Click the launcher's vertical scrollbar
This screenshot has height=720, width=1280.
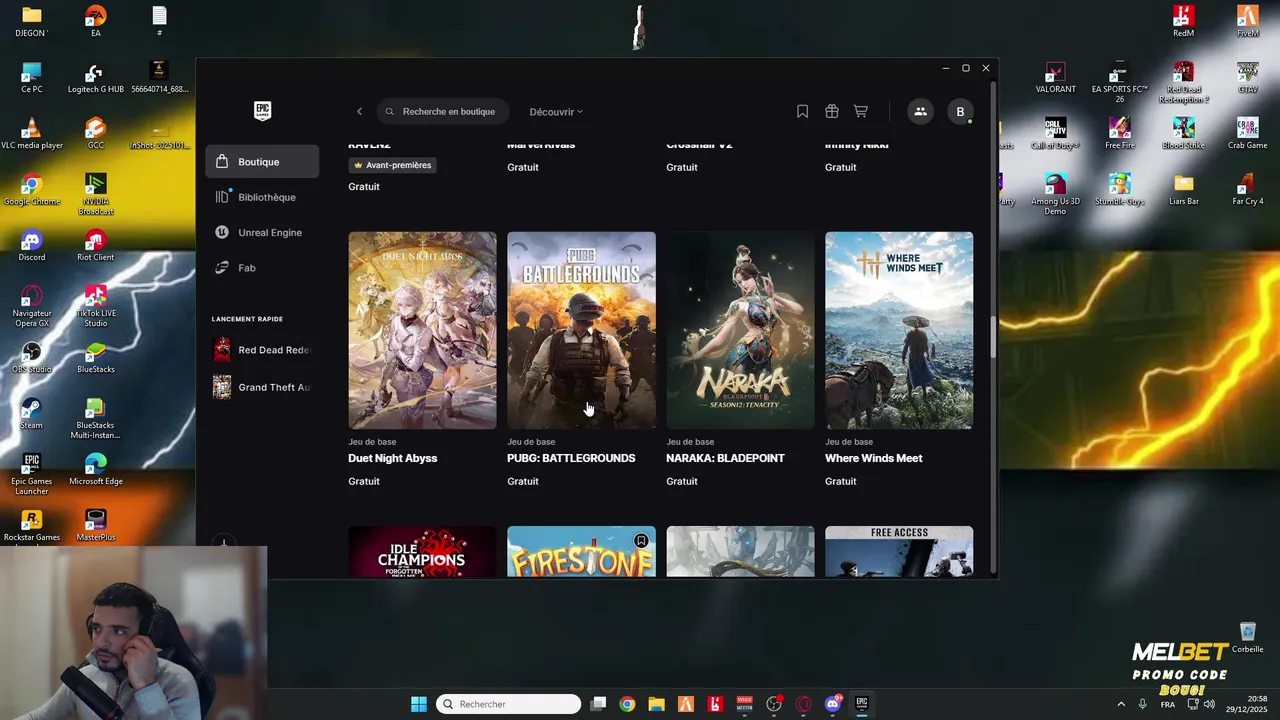(993, 337)
